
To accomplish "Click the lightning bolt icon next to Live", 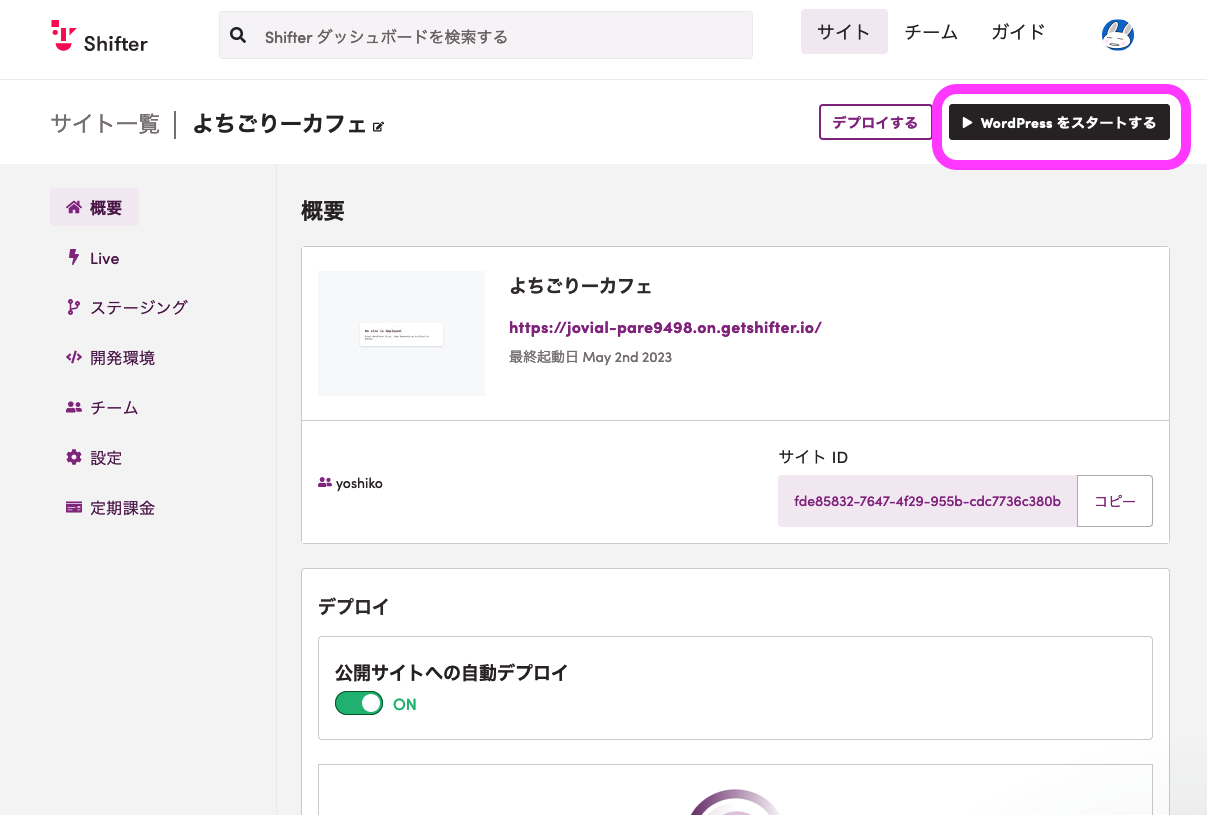I will (73, 258).
